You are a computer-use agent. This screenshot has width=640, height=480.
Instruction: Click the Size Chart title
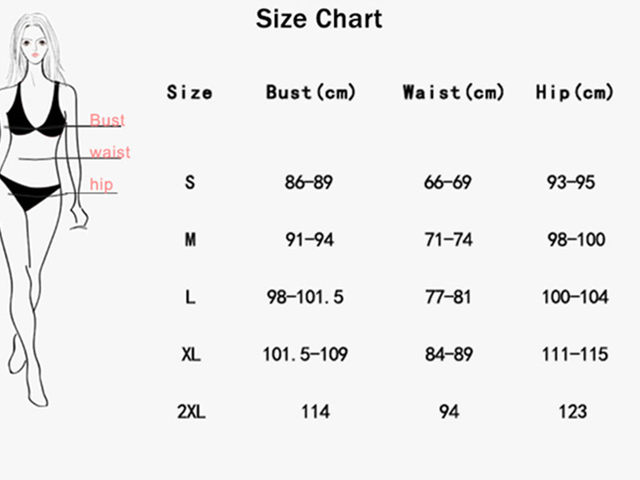tap(319, 18)
